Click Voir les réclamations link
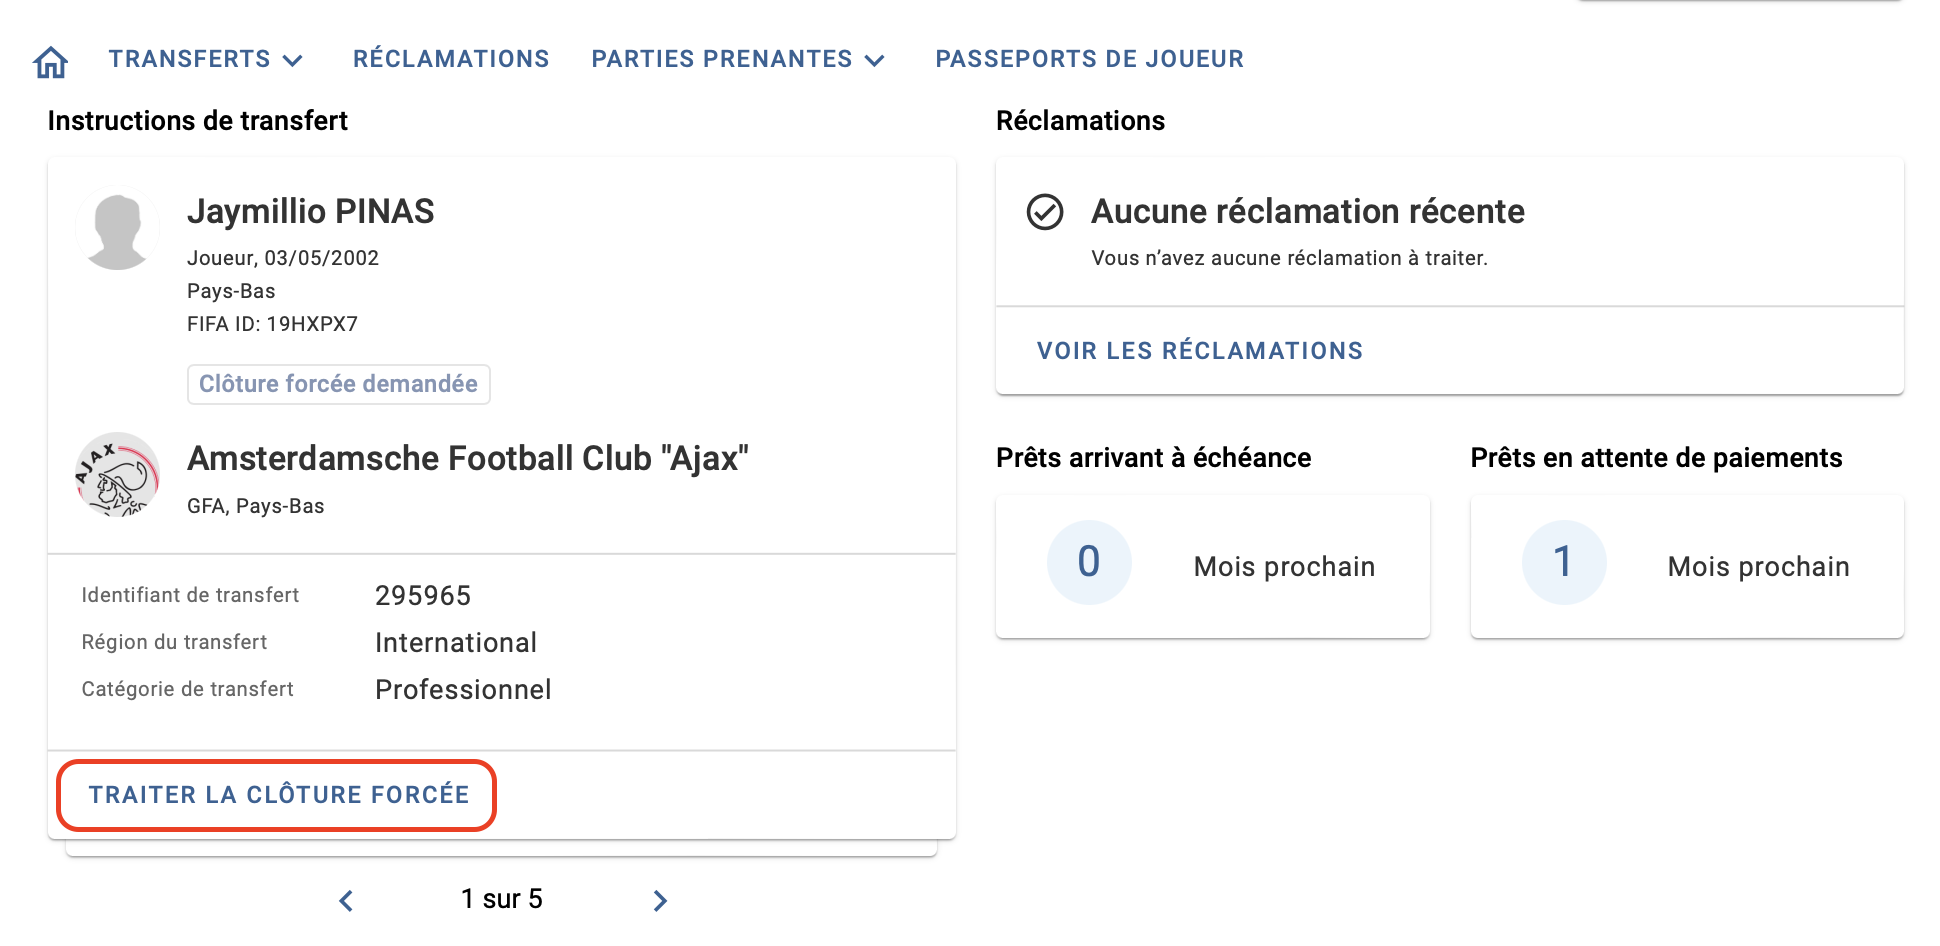This screenshot has width=1940, height=946. 1200,351
